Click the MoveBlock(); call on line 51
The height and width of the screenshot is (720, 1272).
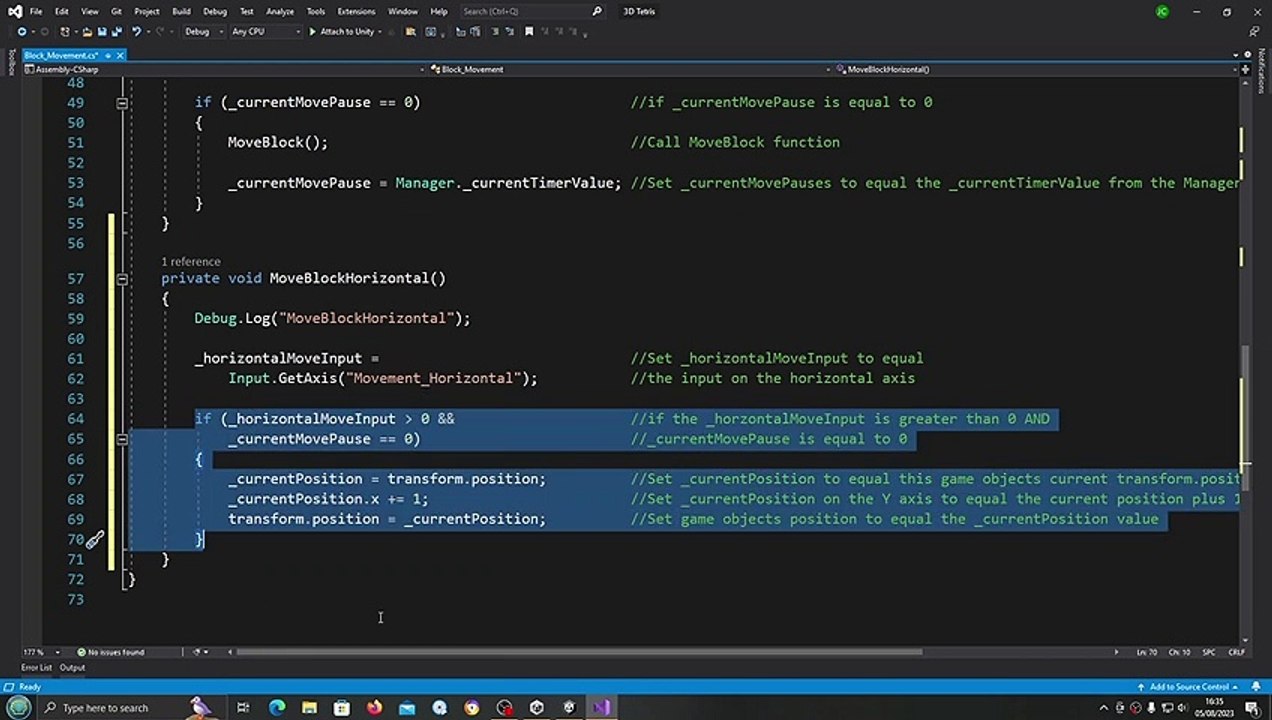[277, 142]
